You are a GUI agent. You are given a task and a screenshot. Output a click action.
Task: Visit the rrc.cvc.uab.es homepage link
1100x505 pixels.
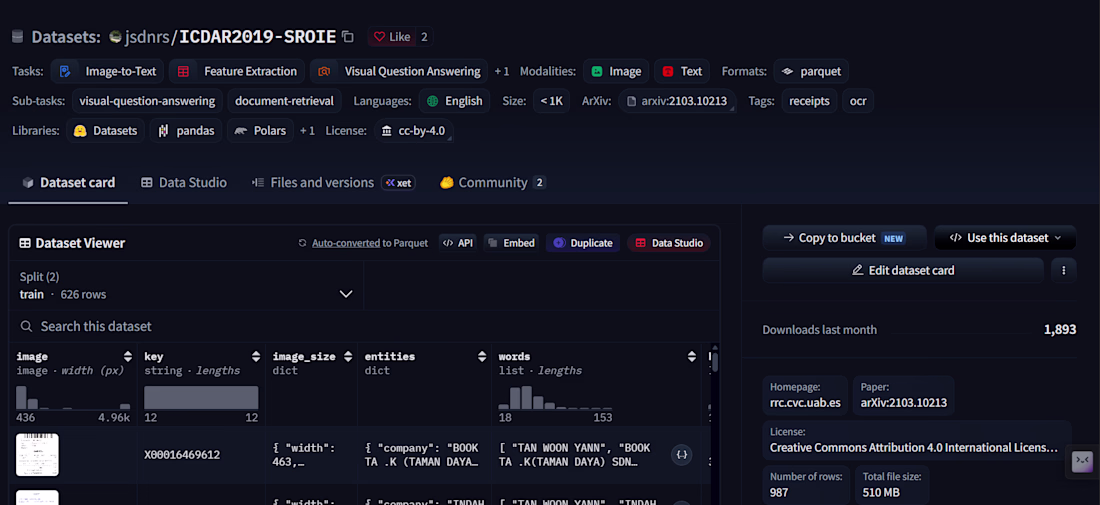click(x=805, y=403)
